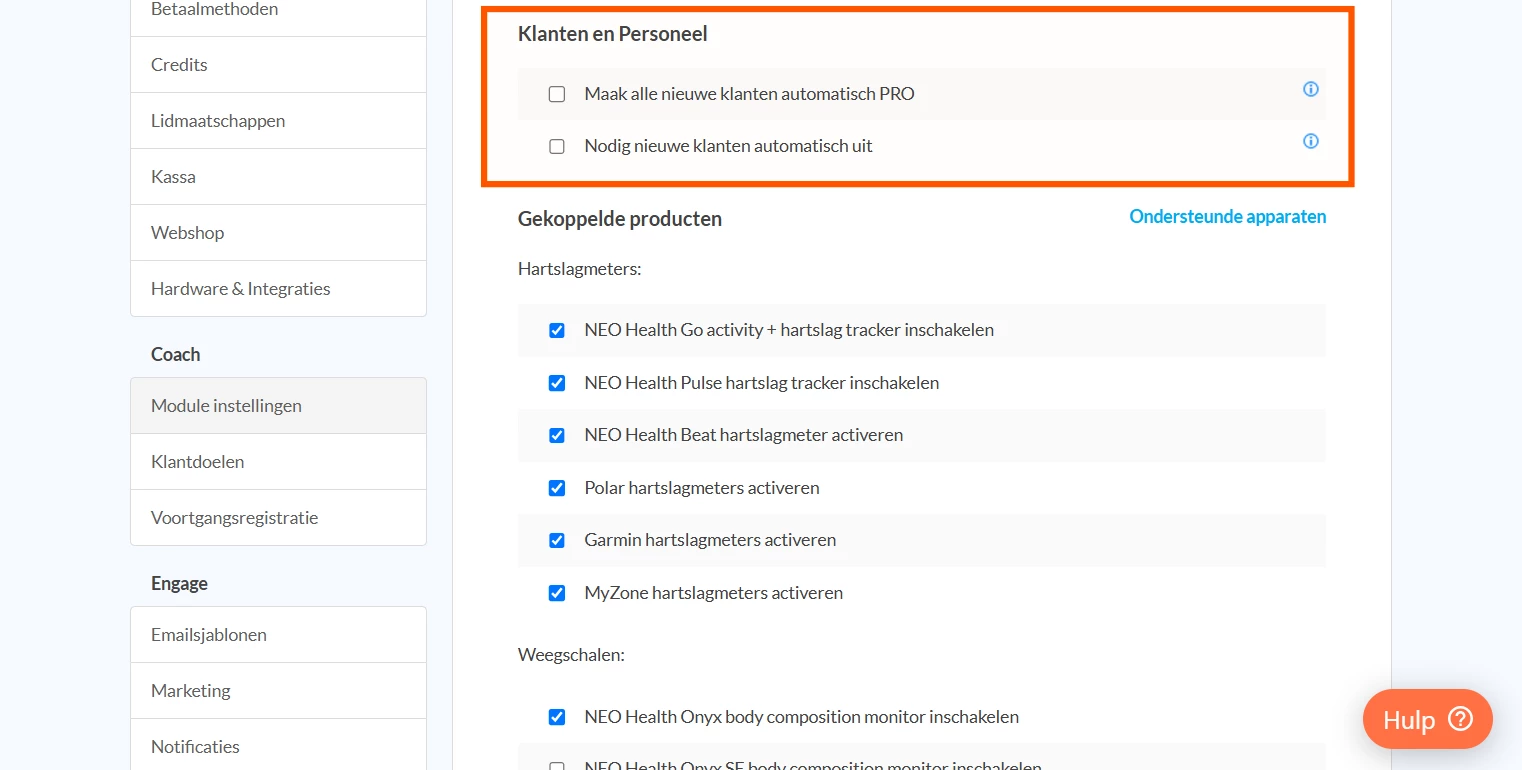This screenshot has width=1522, height=770.
Task: Disable NEO Health Pulse hartslag tracker
Action: (x=557, y=383)
